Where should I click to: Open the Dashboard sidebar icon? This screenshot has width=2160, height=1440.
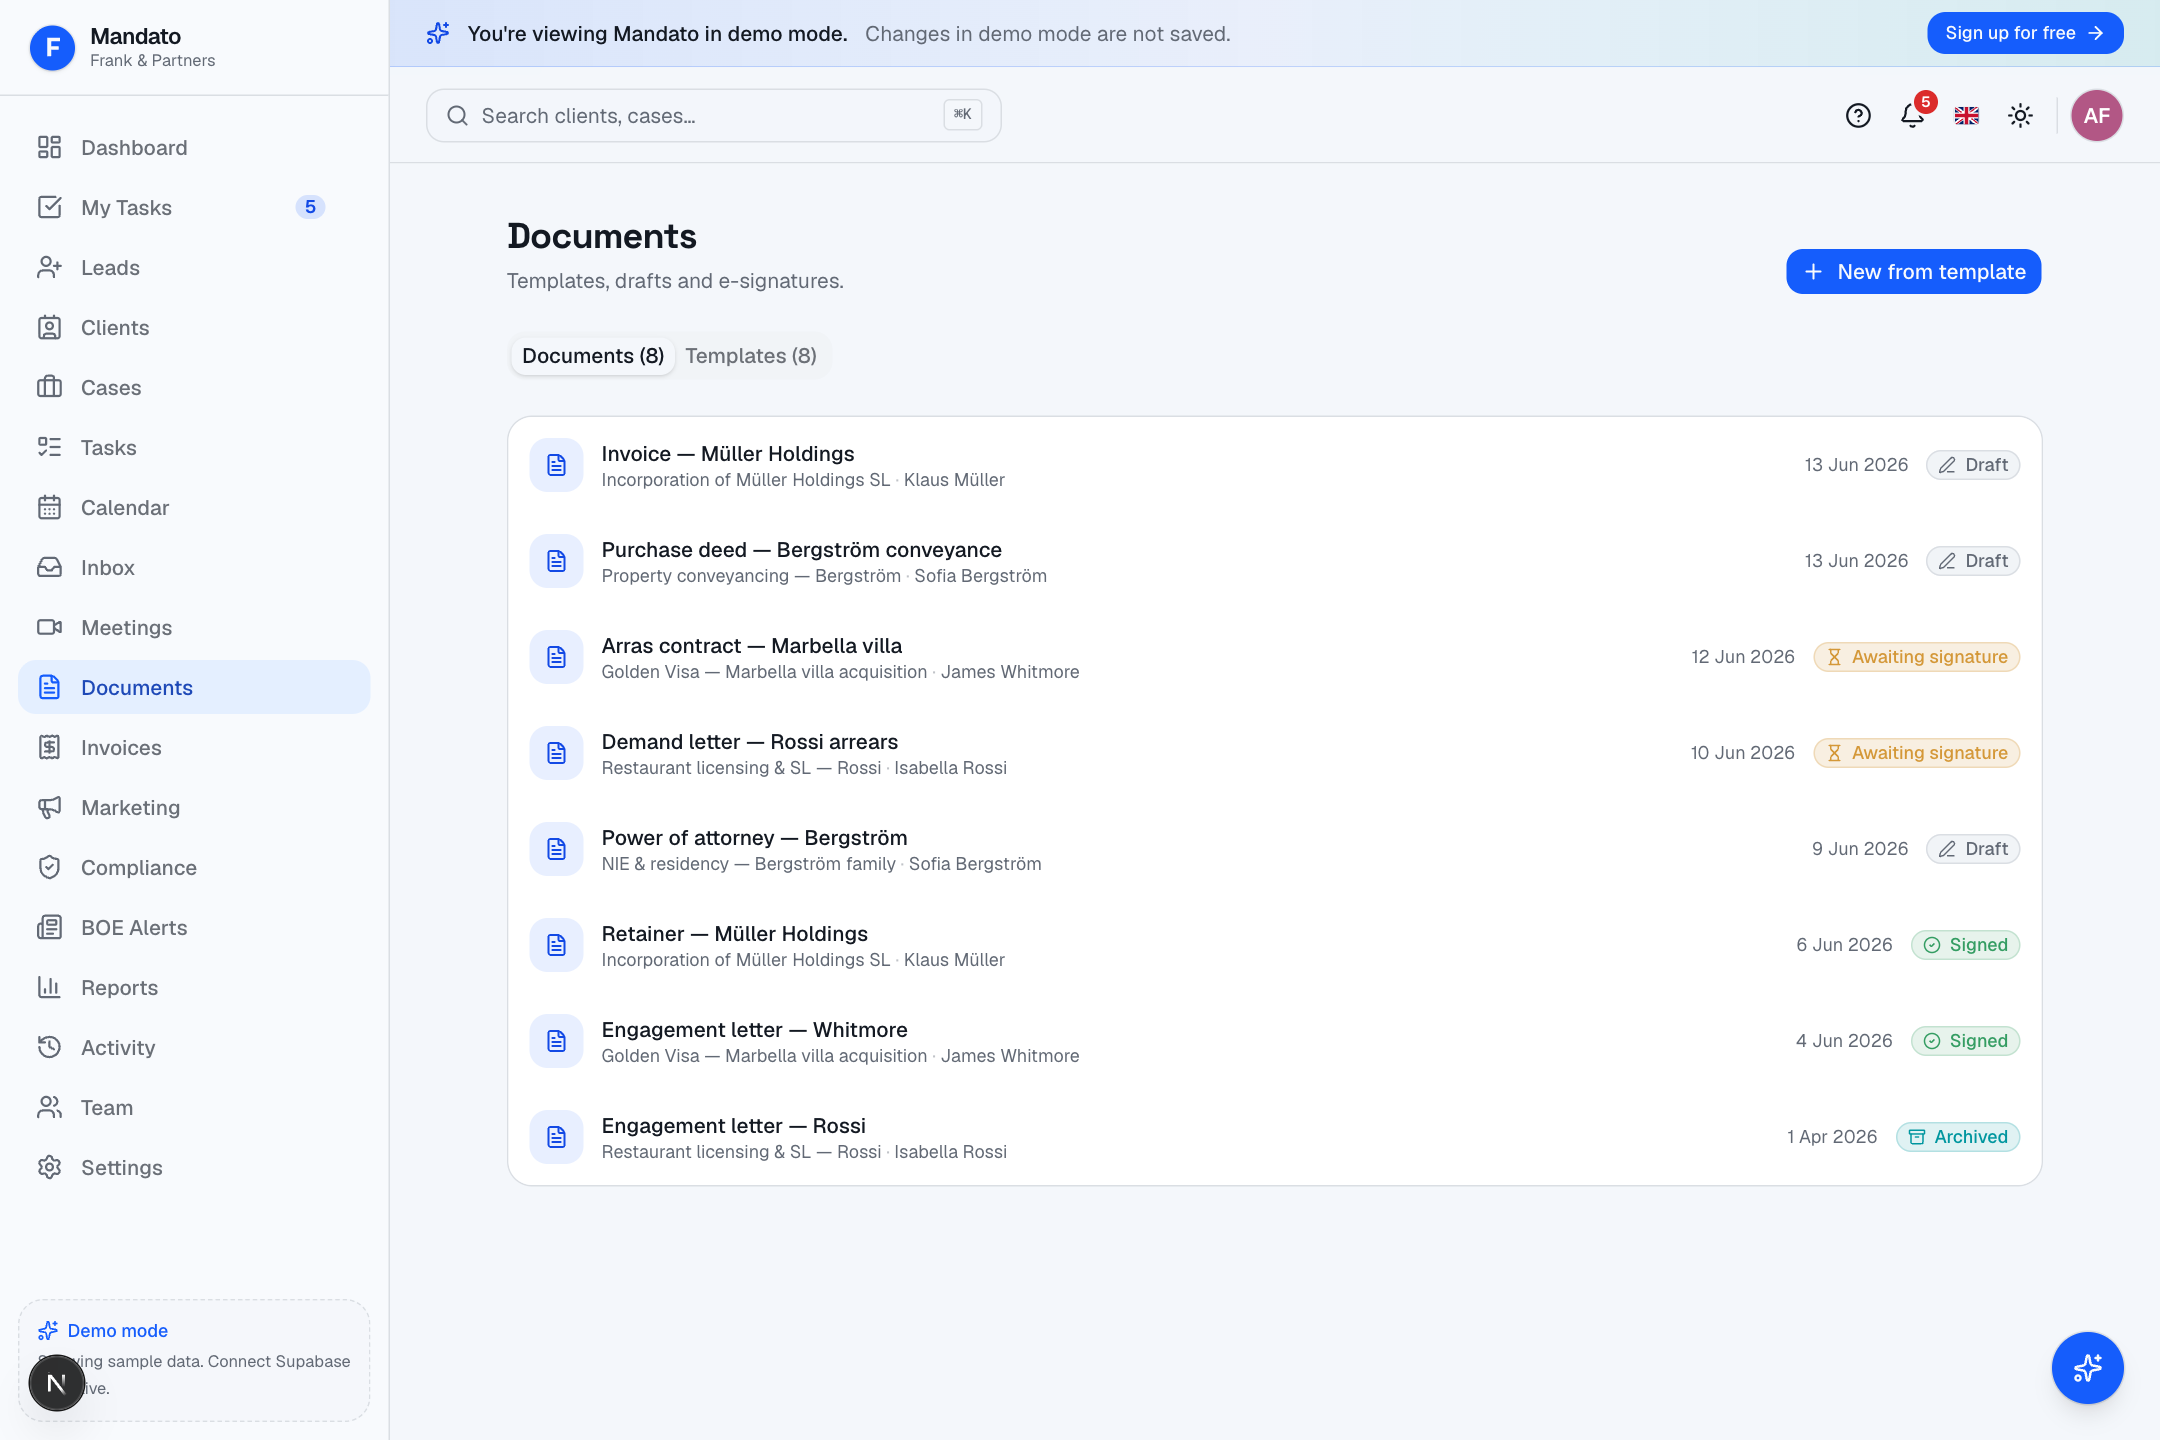(x=49, y=148)
